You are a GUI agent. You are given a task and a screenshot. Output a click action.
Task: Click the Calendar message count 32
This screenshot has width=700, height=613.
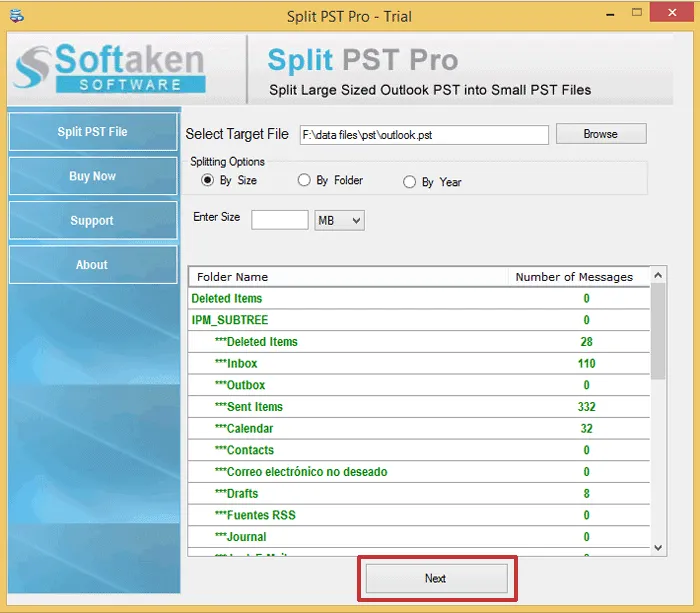[x=587, y=429]
